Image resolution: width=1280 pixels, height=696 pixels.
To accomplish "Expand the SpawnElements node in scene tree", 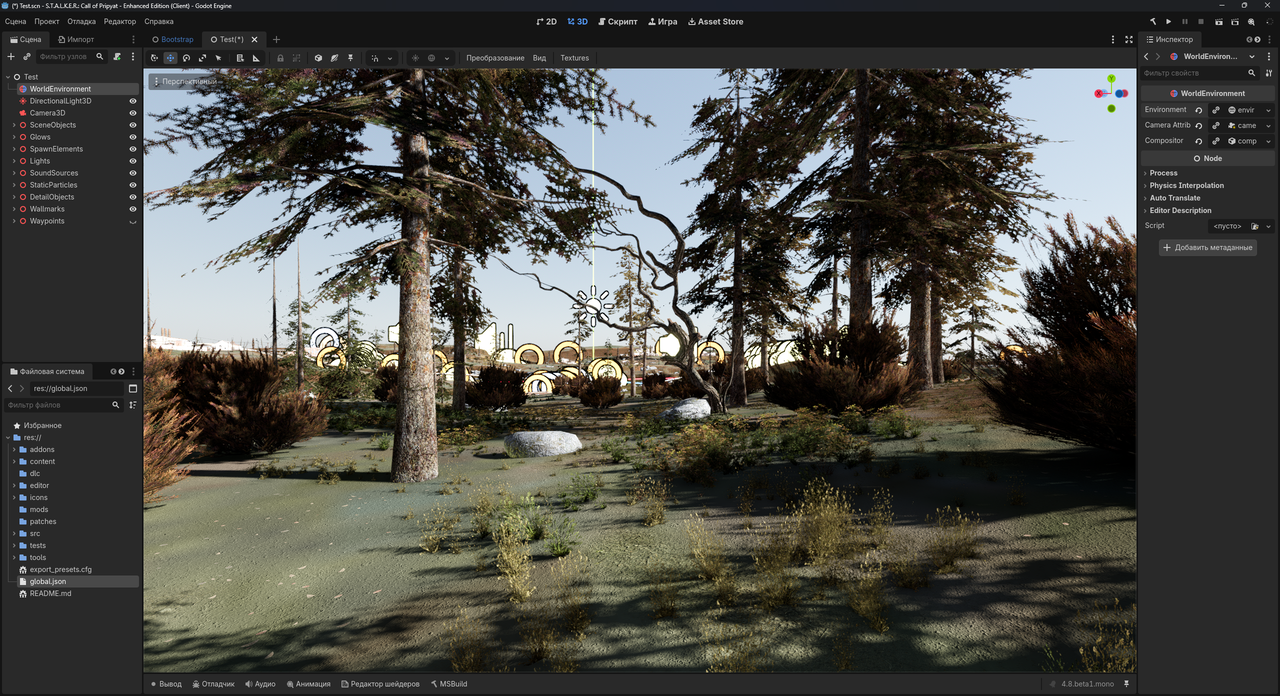I will pos(13,149).
